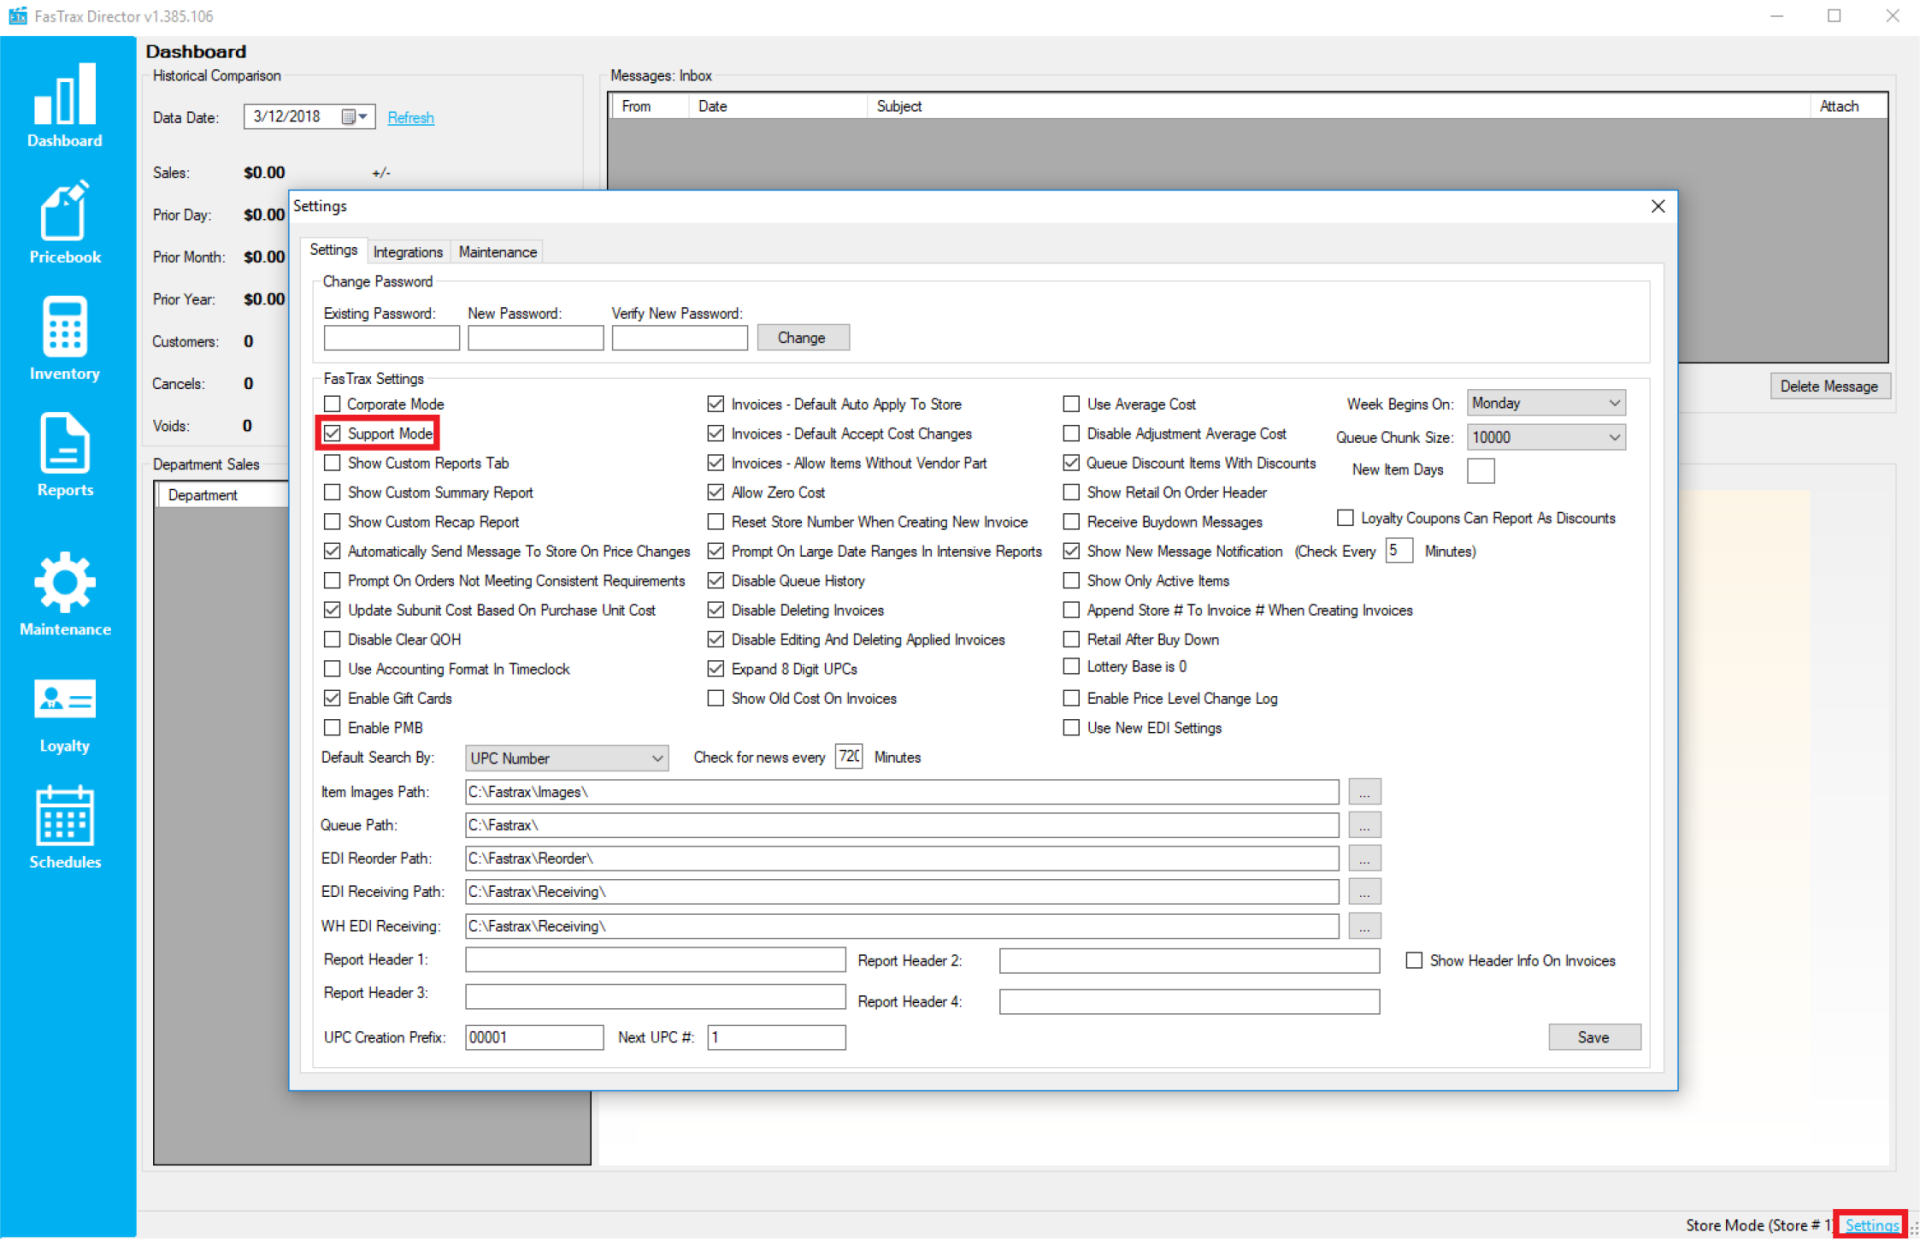Switch to the Settings tab

(x=333, y=250)
